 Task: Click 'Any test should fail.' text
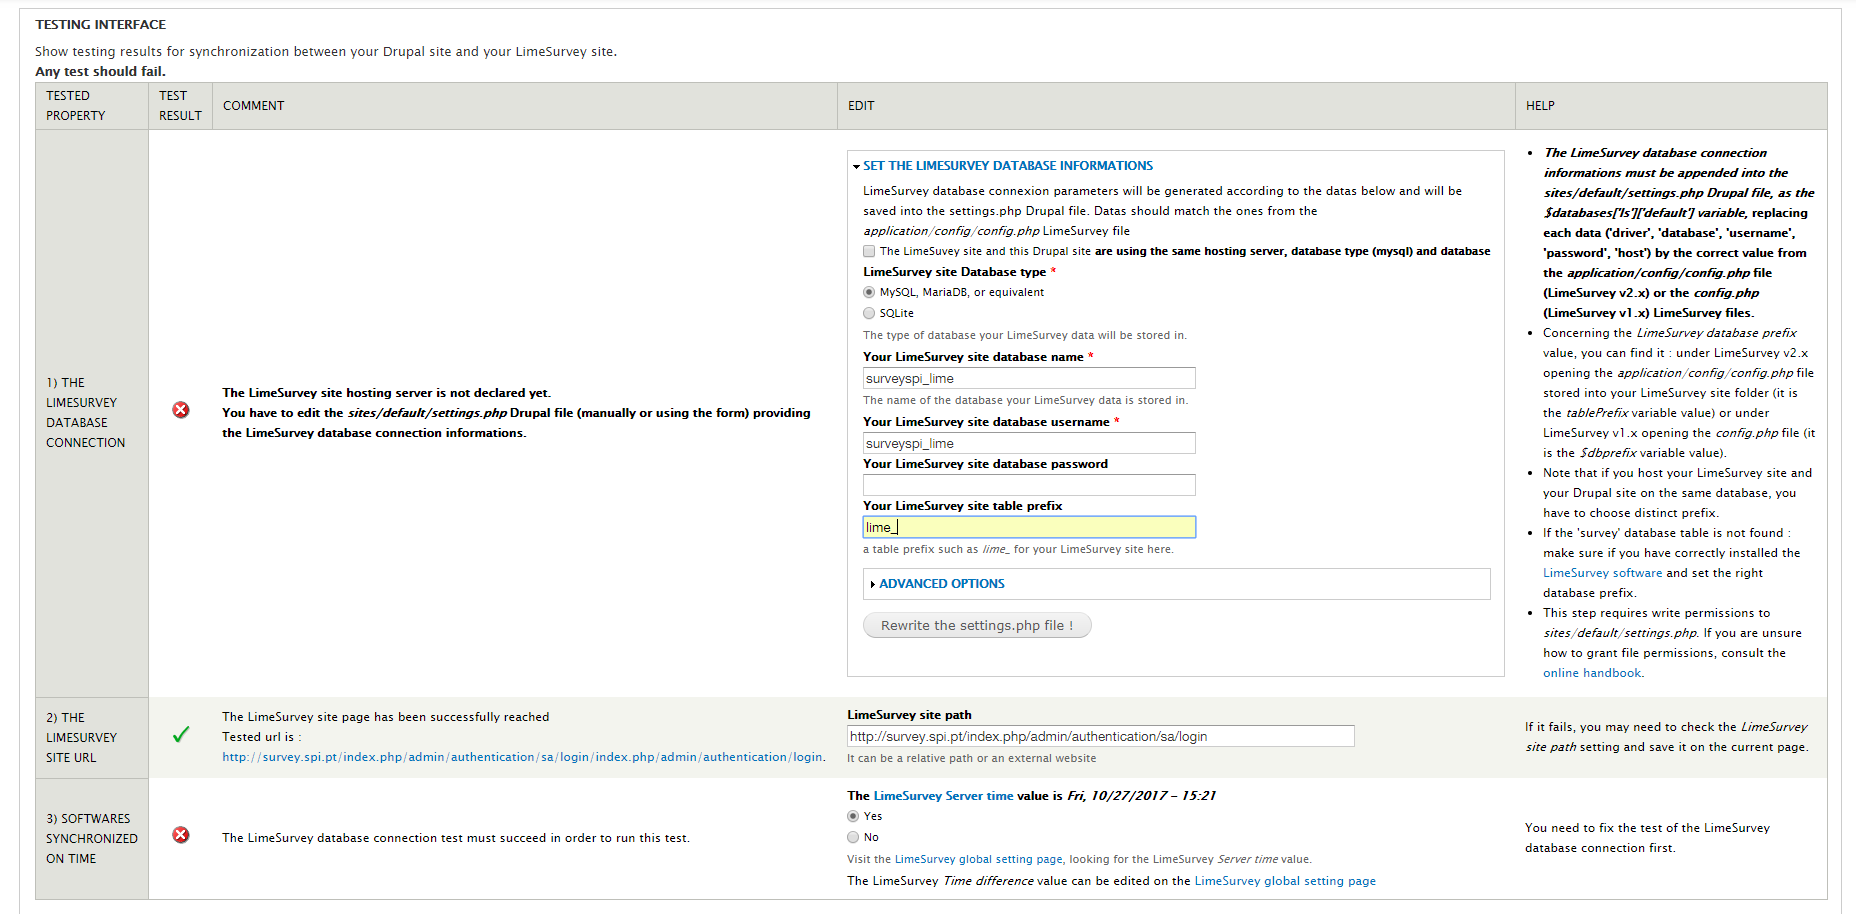pos(100,71)
